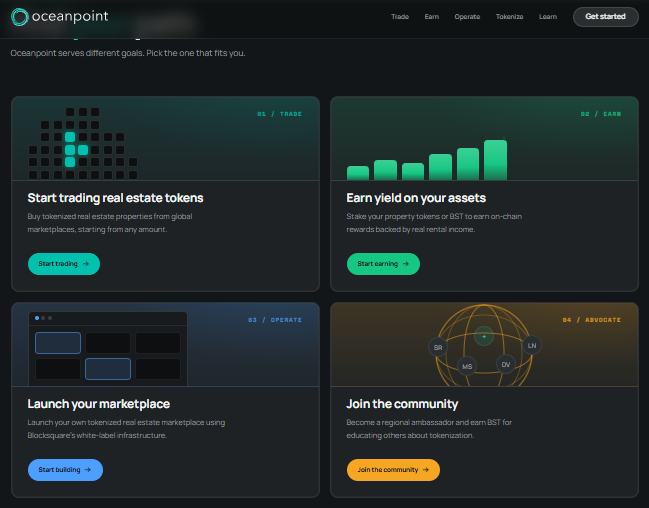Click the LN node on the globe
The height and width of the screenshot is (508, 649).
(x=532, y=345)
